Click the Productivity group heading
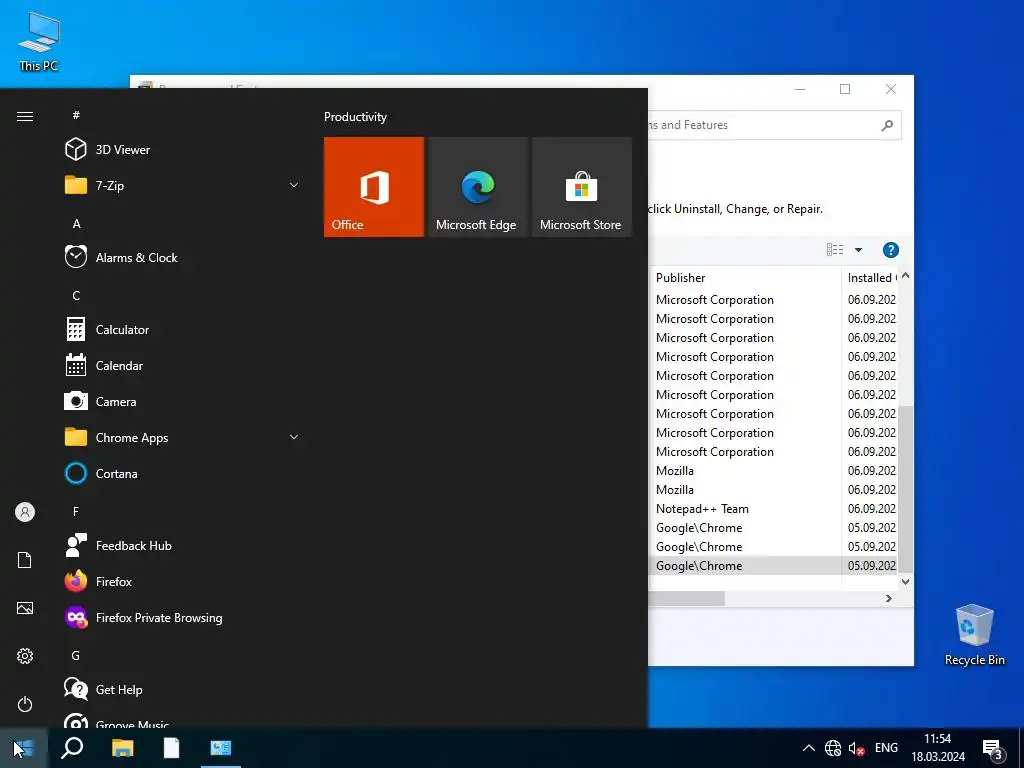Image resolution: width=1024 pixels, height=768 pixels. pyautogui.click(x=355, y=117)
